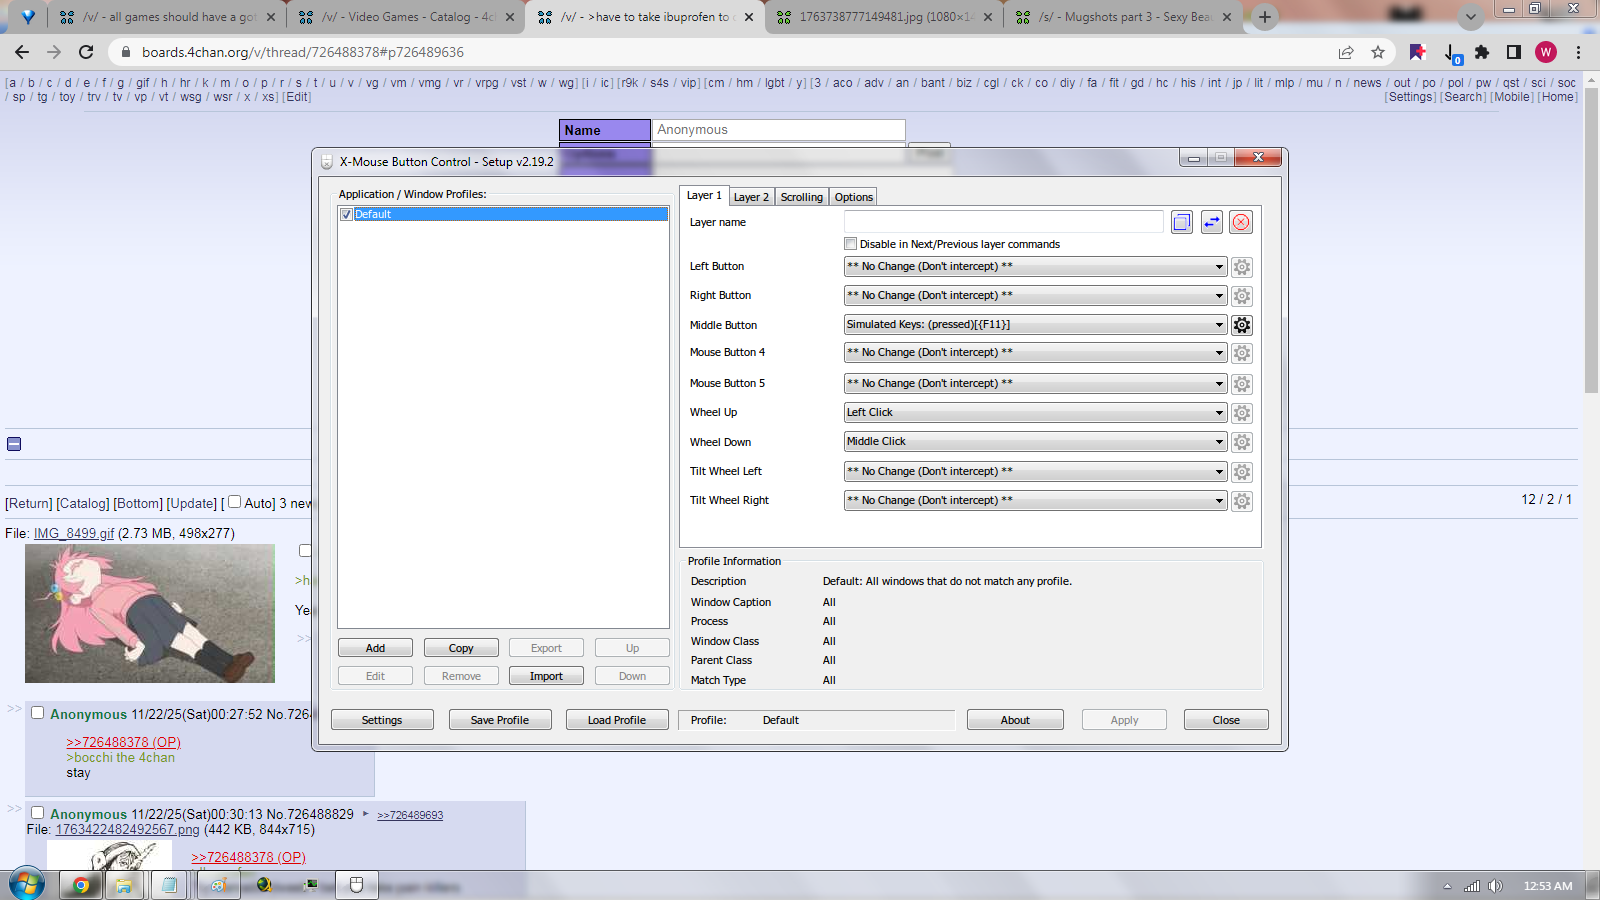Viewport: 1600px width, 900px height.
Task: Click the Close button in X-Mouse dialog
Action: coord(1226,720)
